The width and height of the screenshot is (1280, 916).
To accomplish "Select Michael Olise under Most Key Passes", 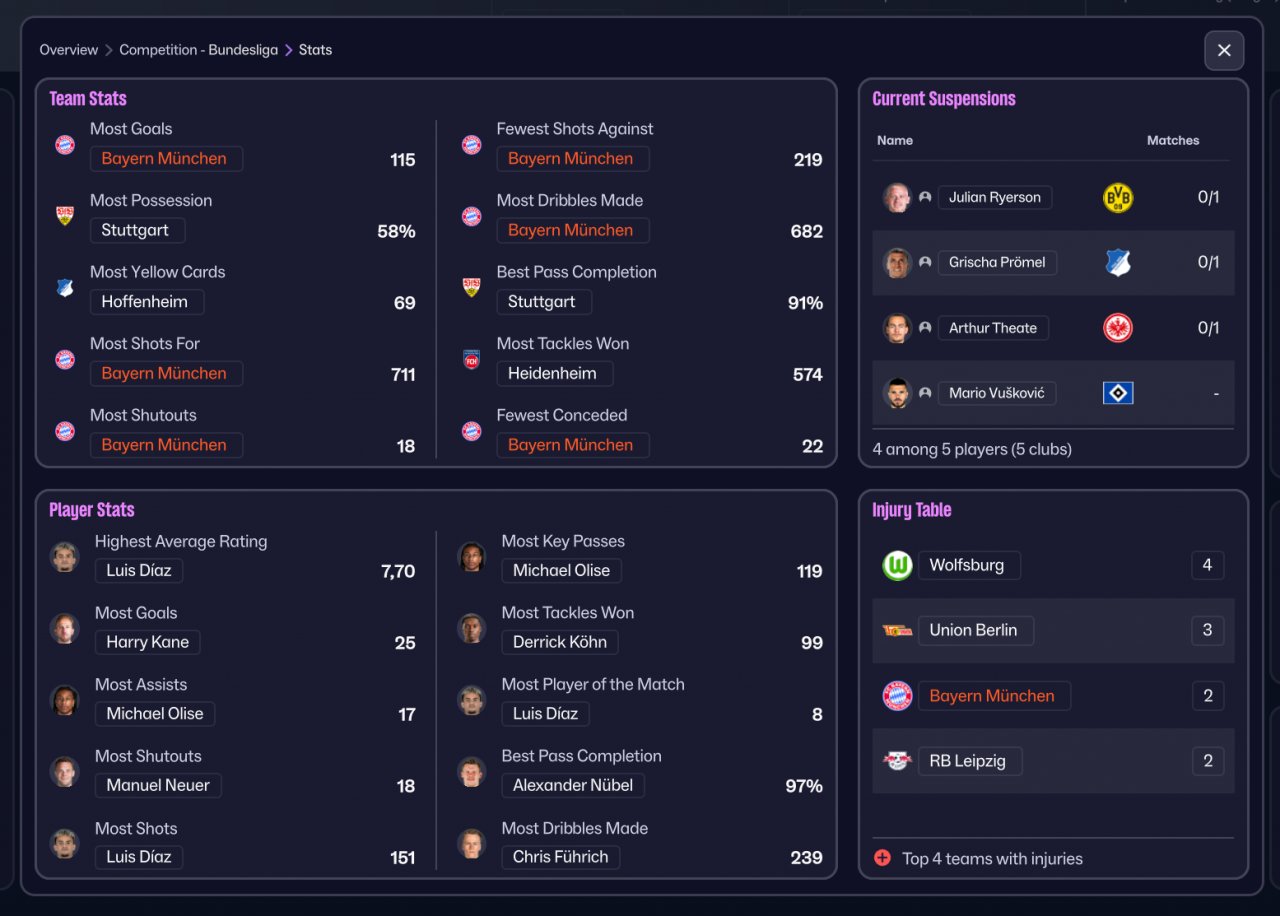I will 561,571.
